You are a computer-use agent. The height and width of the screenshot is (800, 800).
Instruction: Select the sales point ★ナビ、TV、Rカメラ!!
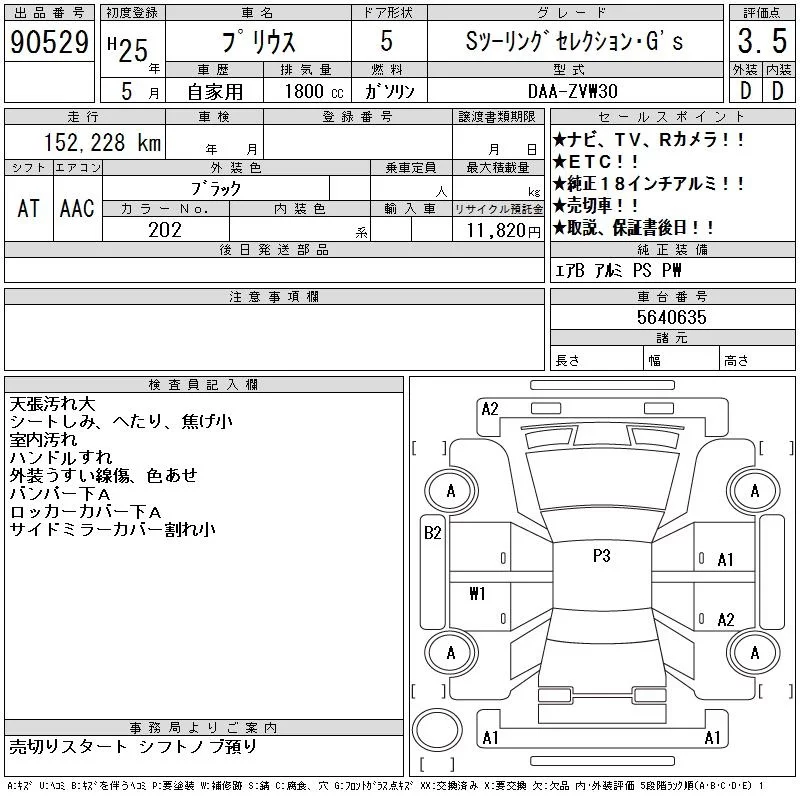click(x=648, y=139)
